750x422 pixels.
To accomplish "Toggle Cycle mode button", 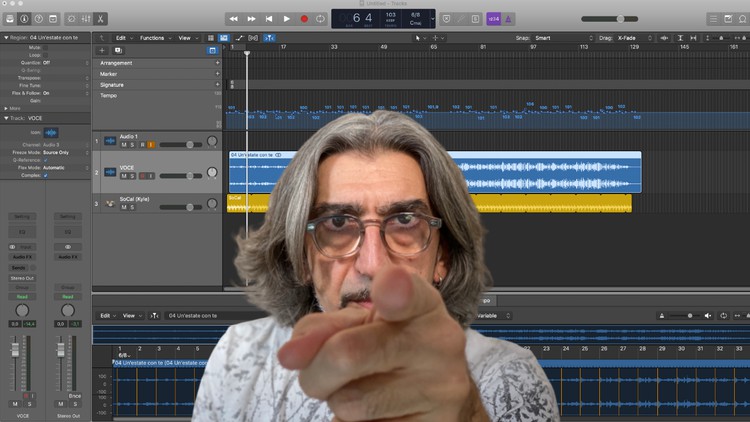I will (320, 19).
